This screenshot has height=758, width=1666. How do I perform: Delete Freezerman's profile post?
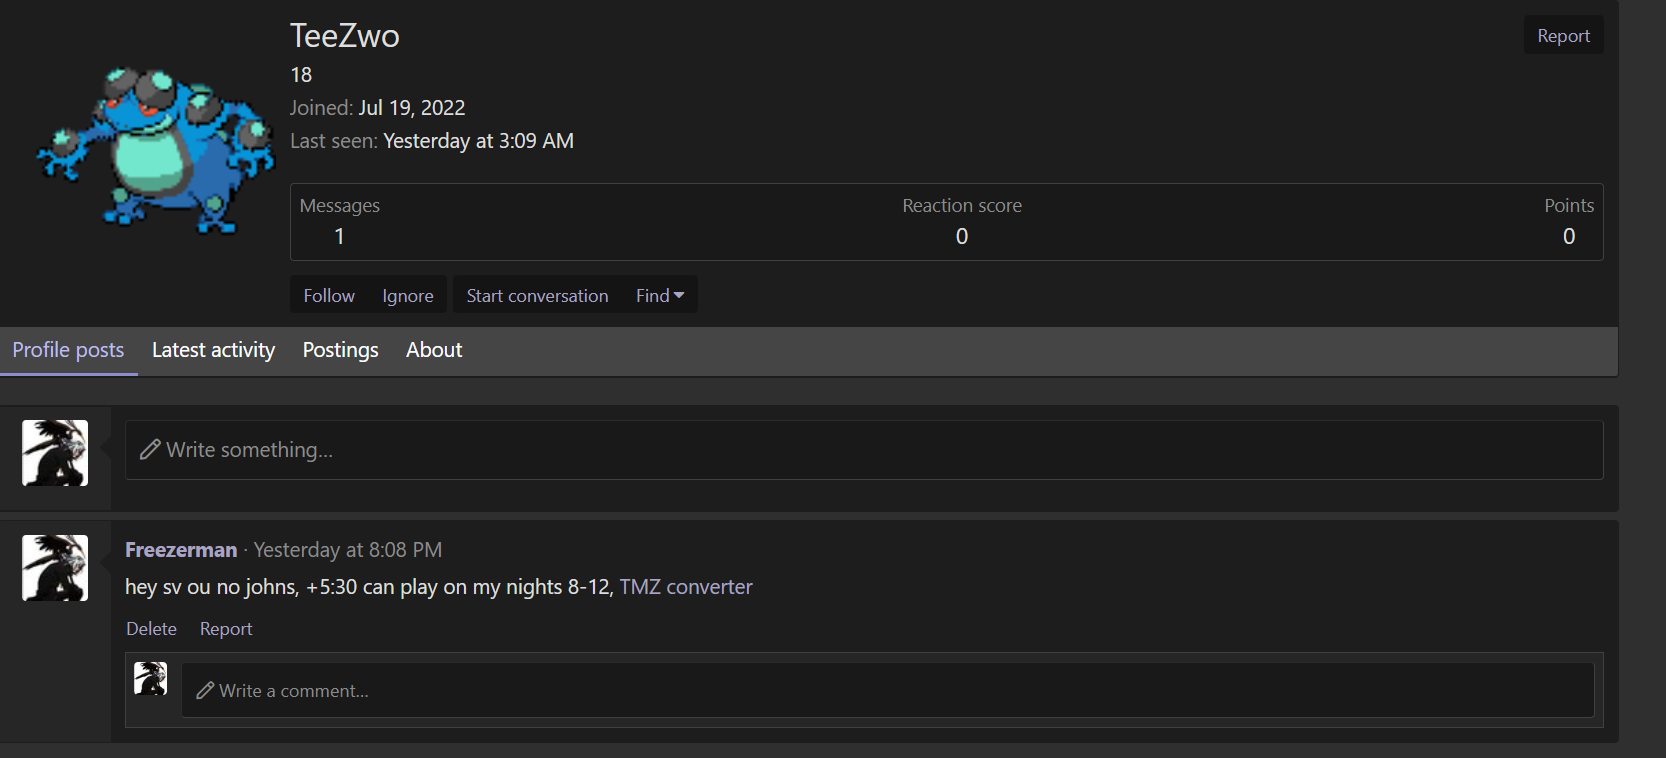tap(151, 629)
